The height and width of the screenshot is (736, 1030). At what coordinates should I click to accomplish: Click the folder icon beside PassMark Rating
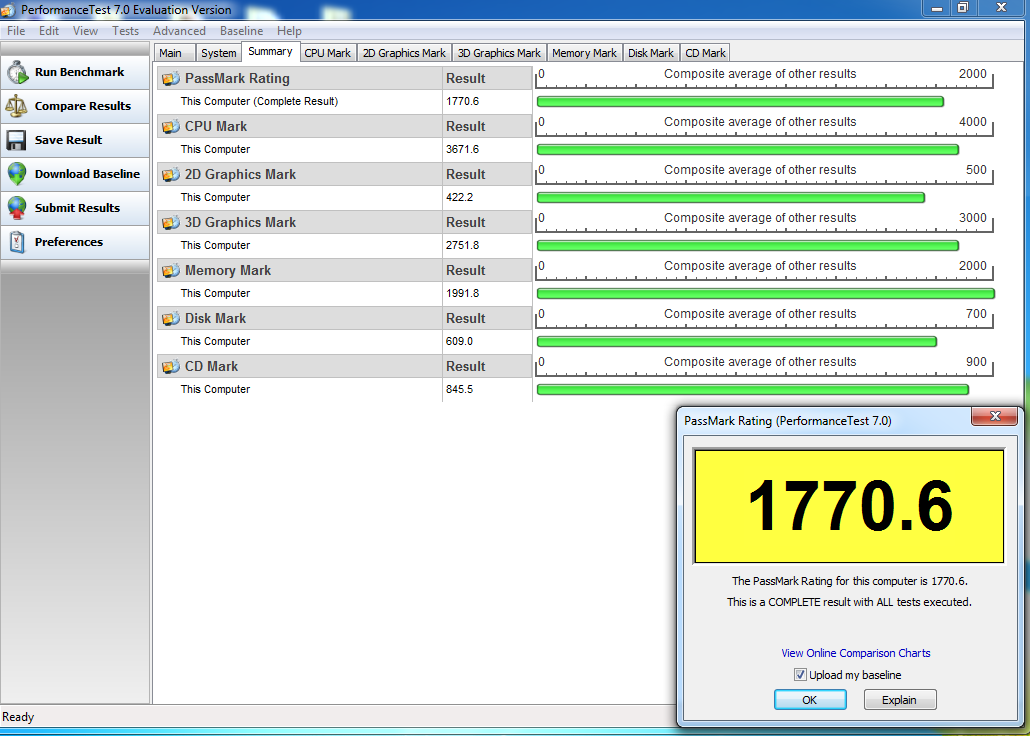(171, 79)
